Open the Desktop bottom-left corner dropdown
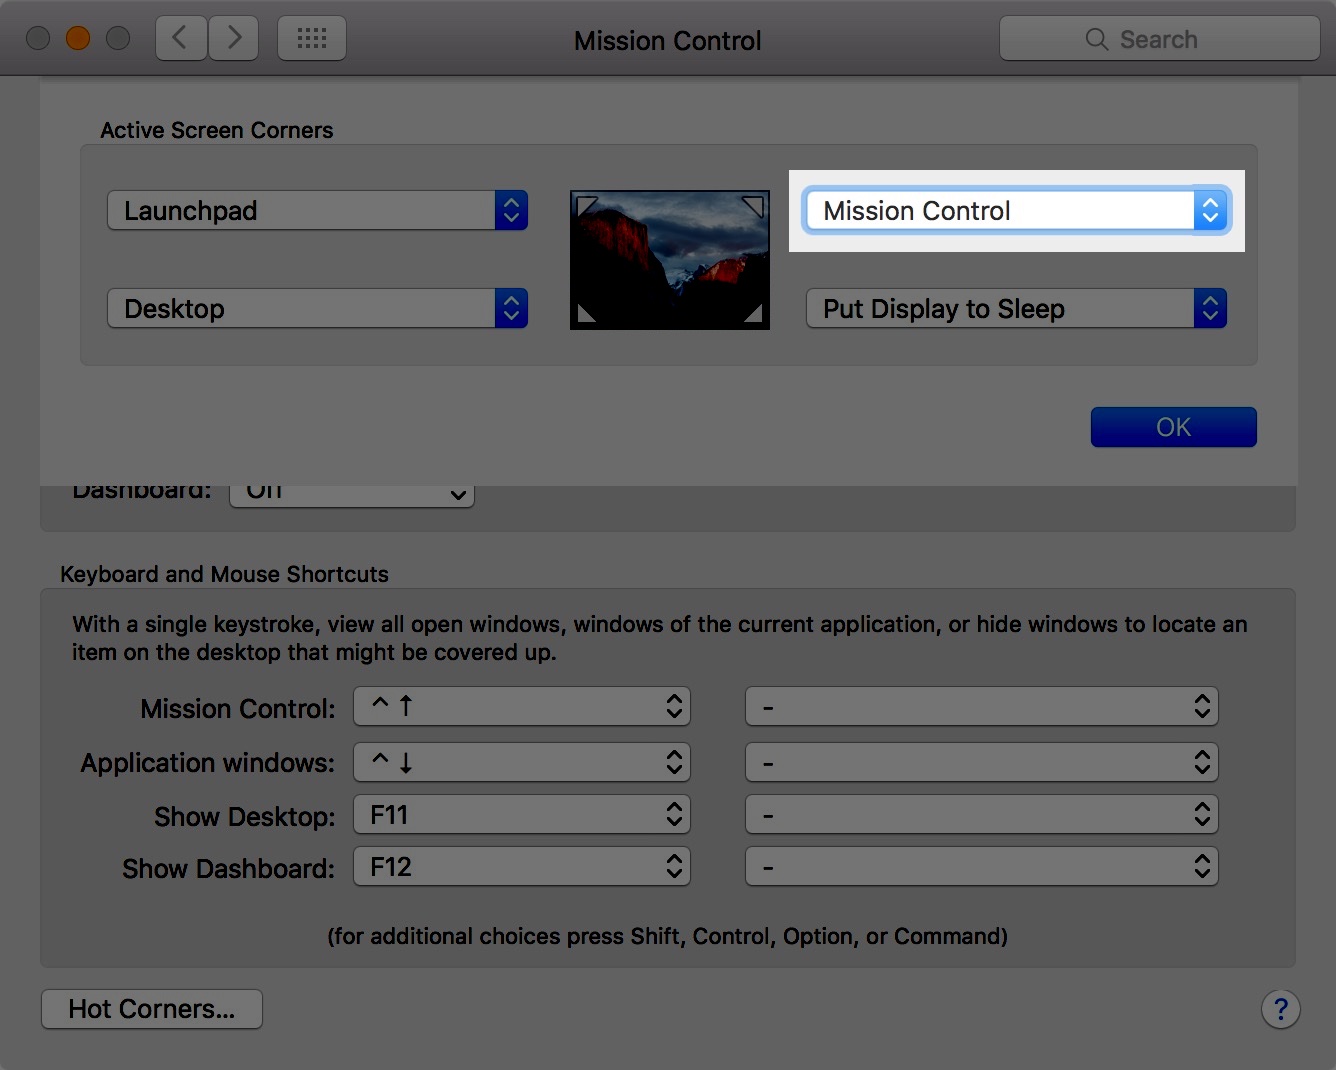 [x=317, y=309]
